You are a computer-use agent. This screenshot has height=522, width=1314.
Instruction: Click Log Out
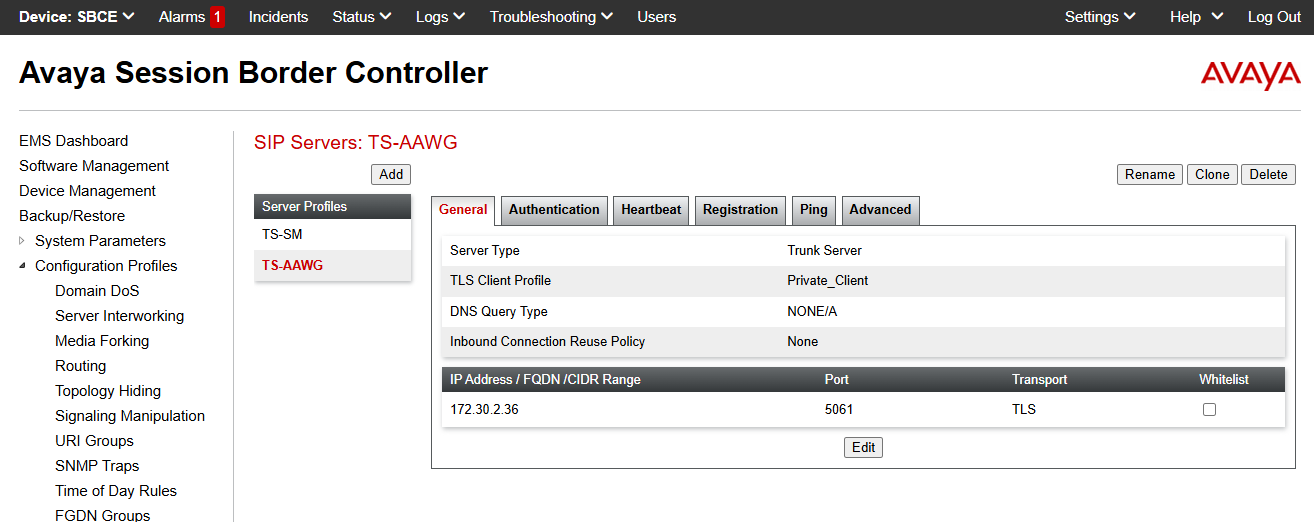1274,17
